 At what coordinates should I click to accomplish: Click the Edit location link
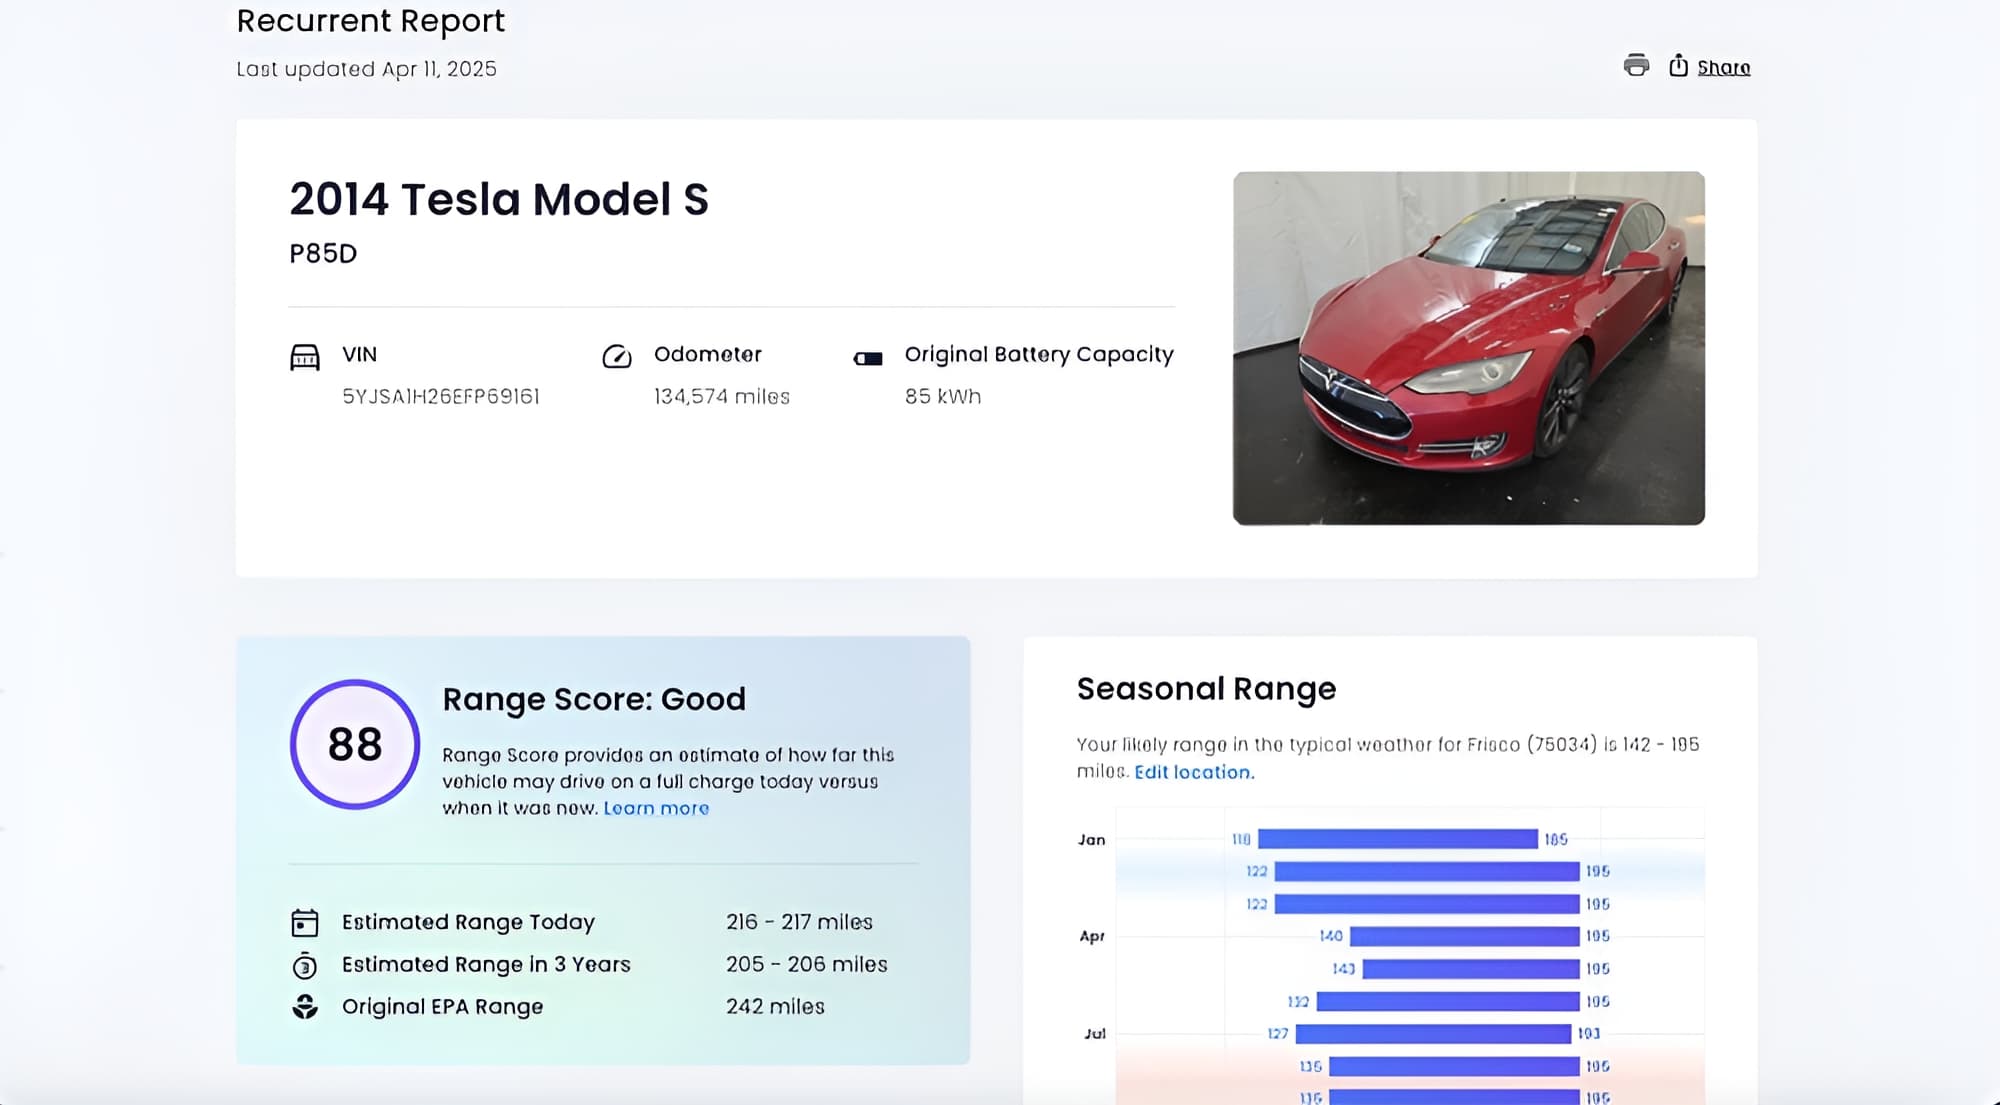point(1194,772)
